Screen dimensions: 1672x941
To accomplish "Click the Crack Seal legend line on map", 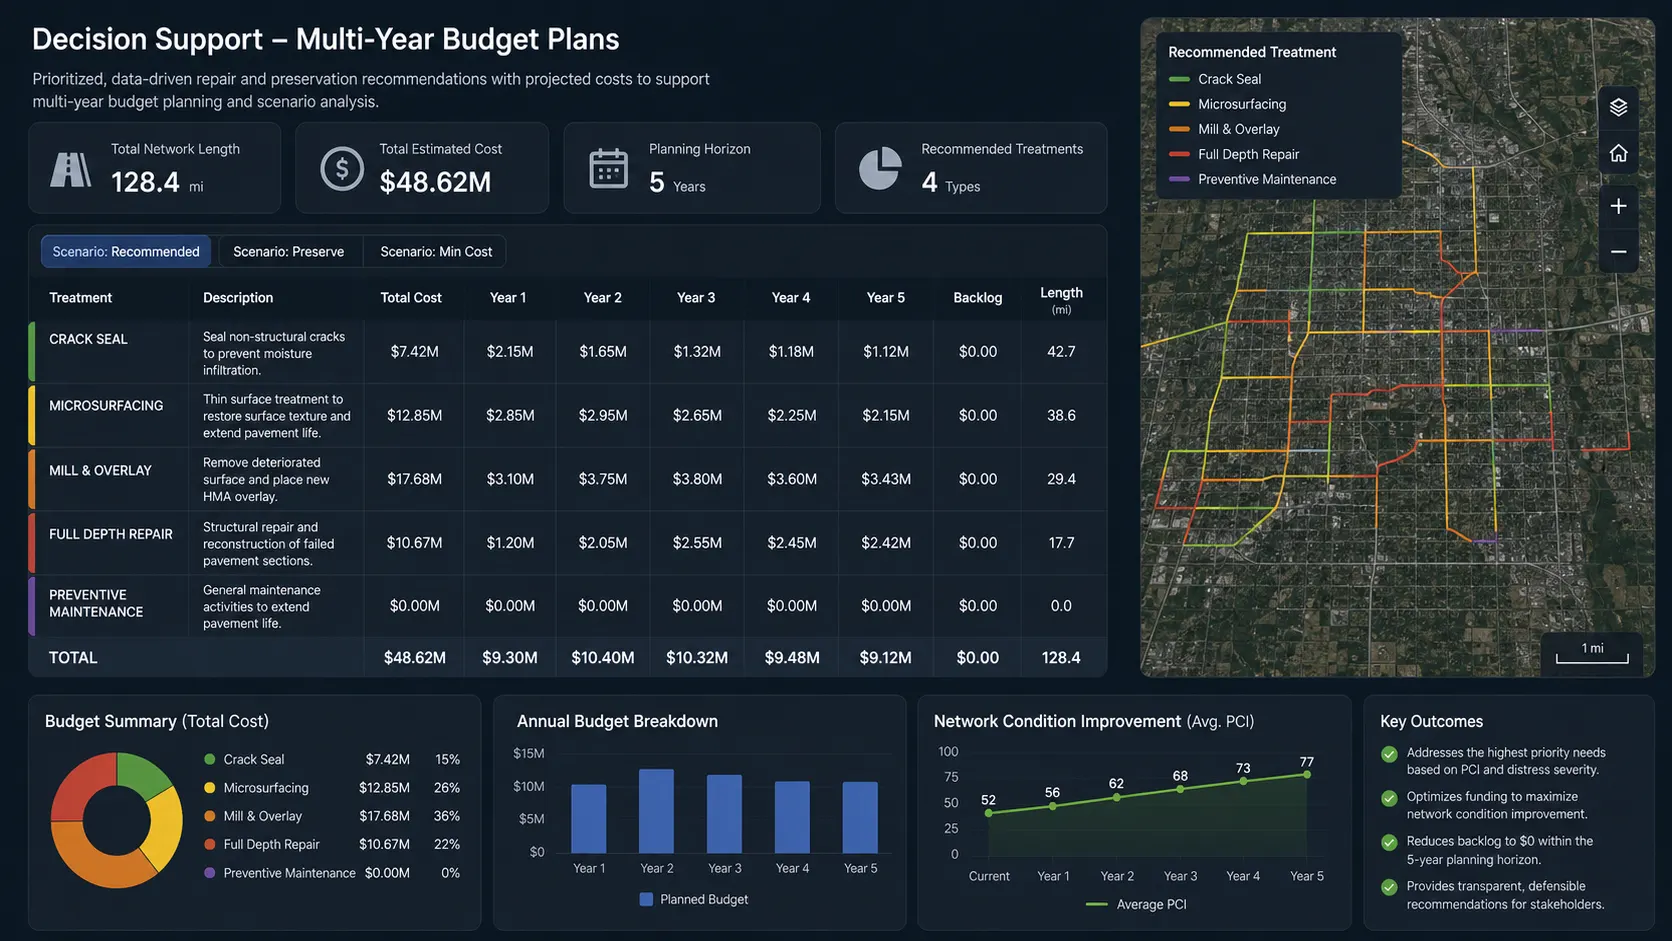I will [1179, 79].
